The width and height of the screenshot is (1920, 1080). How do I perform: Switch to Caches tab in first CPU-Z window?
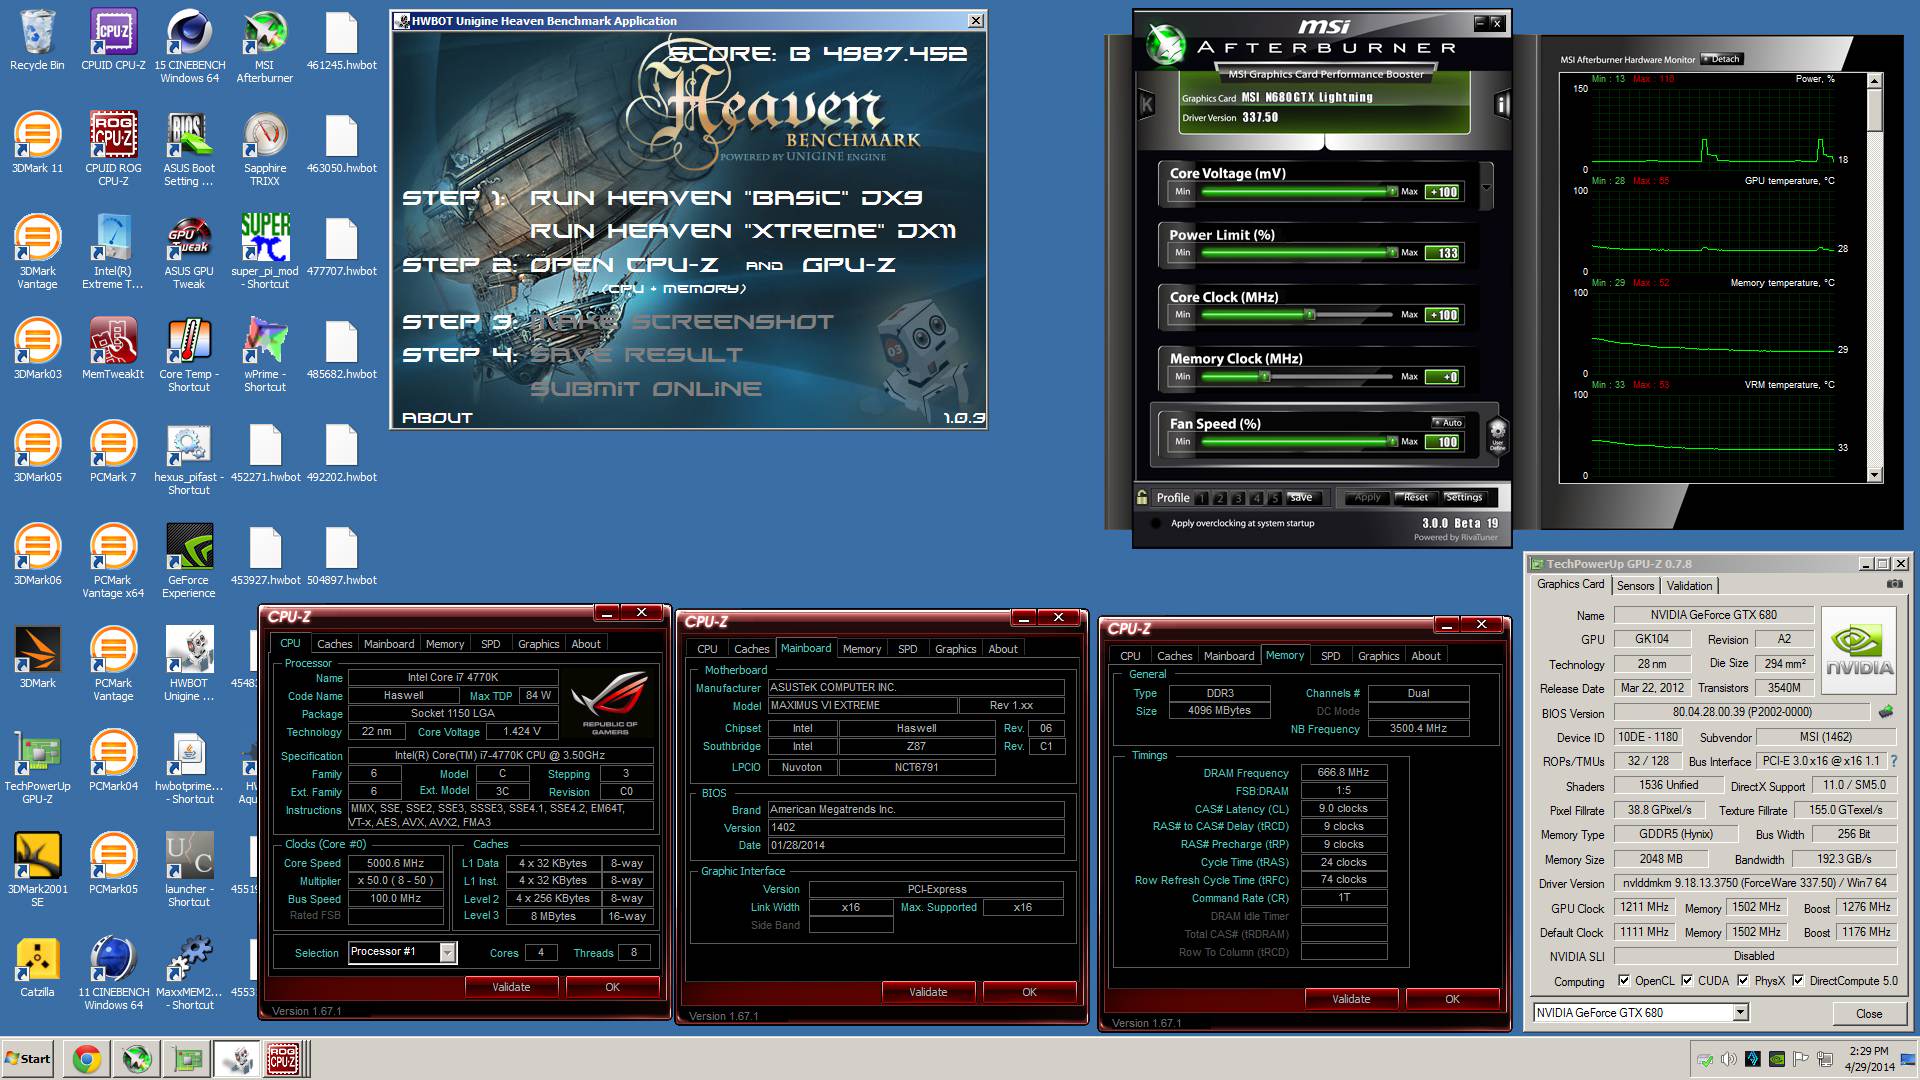[334, 644]
